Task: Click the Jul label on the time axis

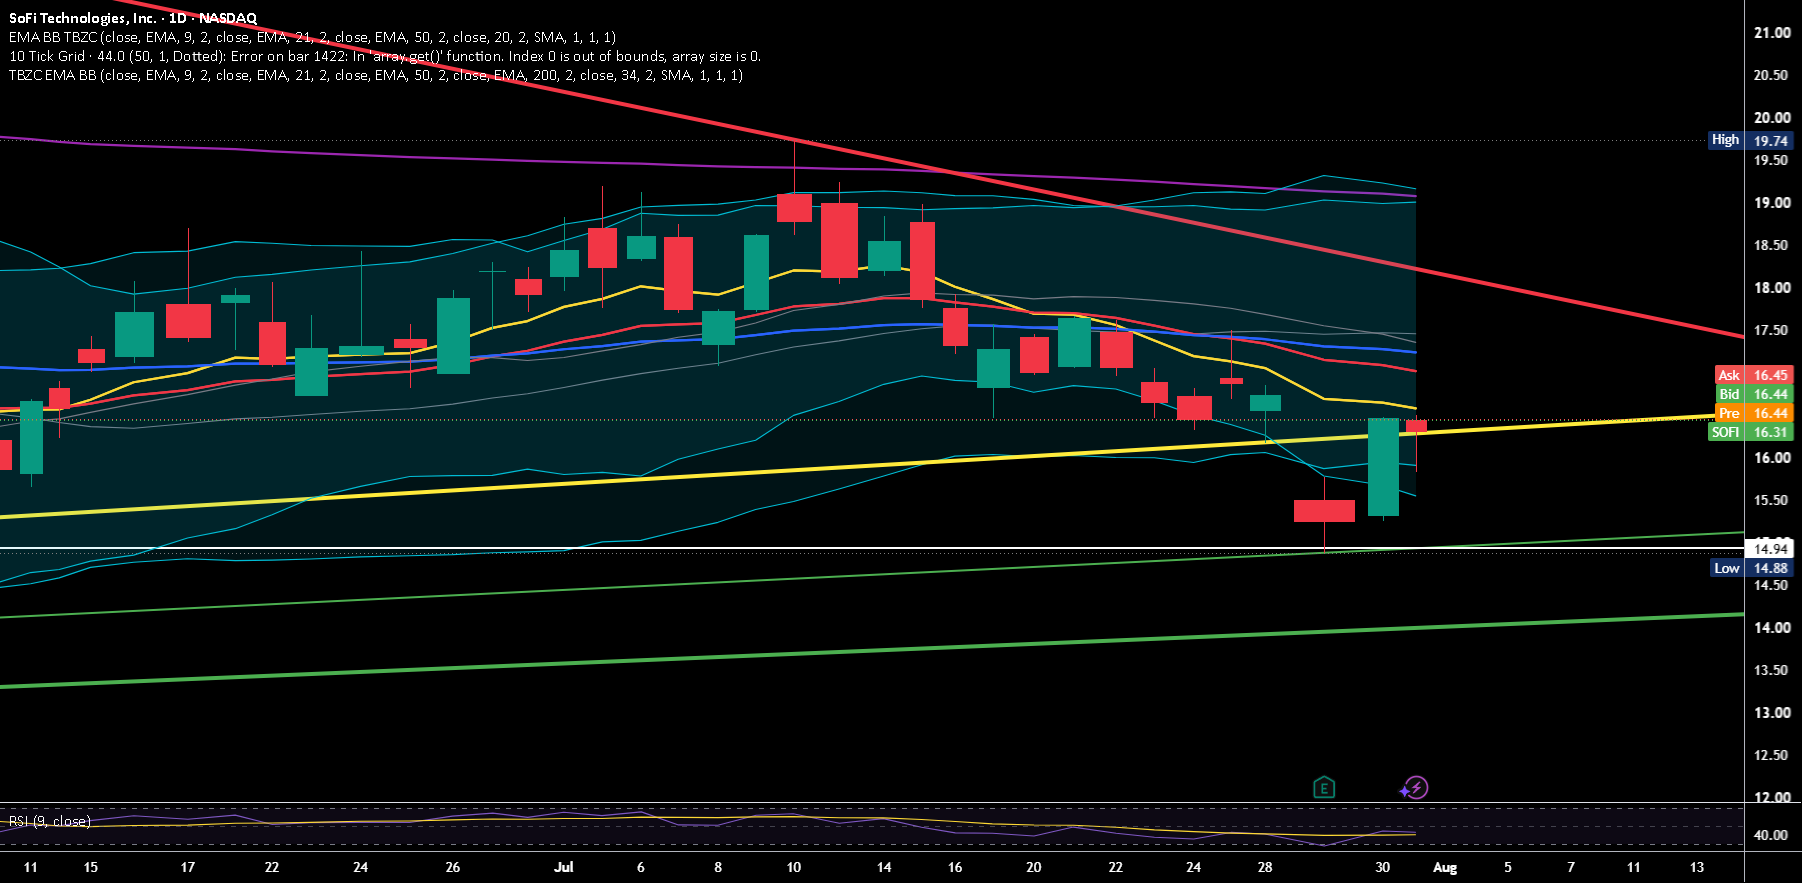Action: coord(564,867)
